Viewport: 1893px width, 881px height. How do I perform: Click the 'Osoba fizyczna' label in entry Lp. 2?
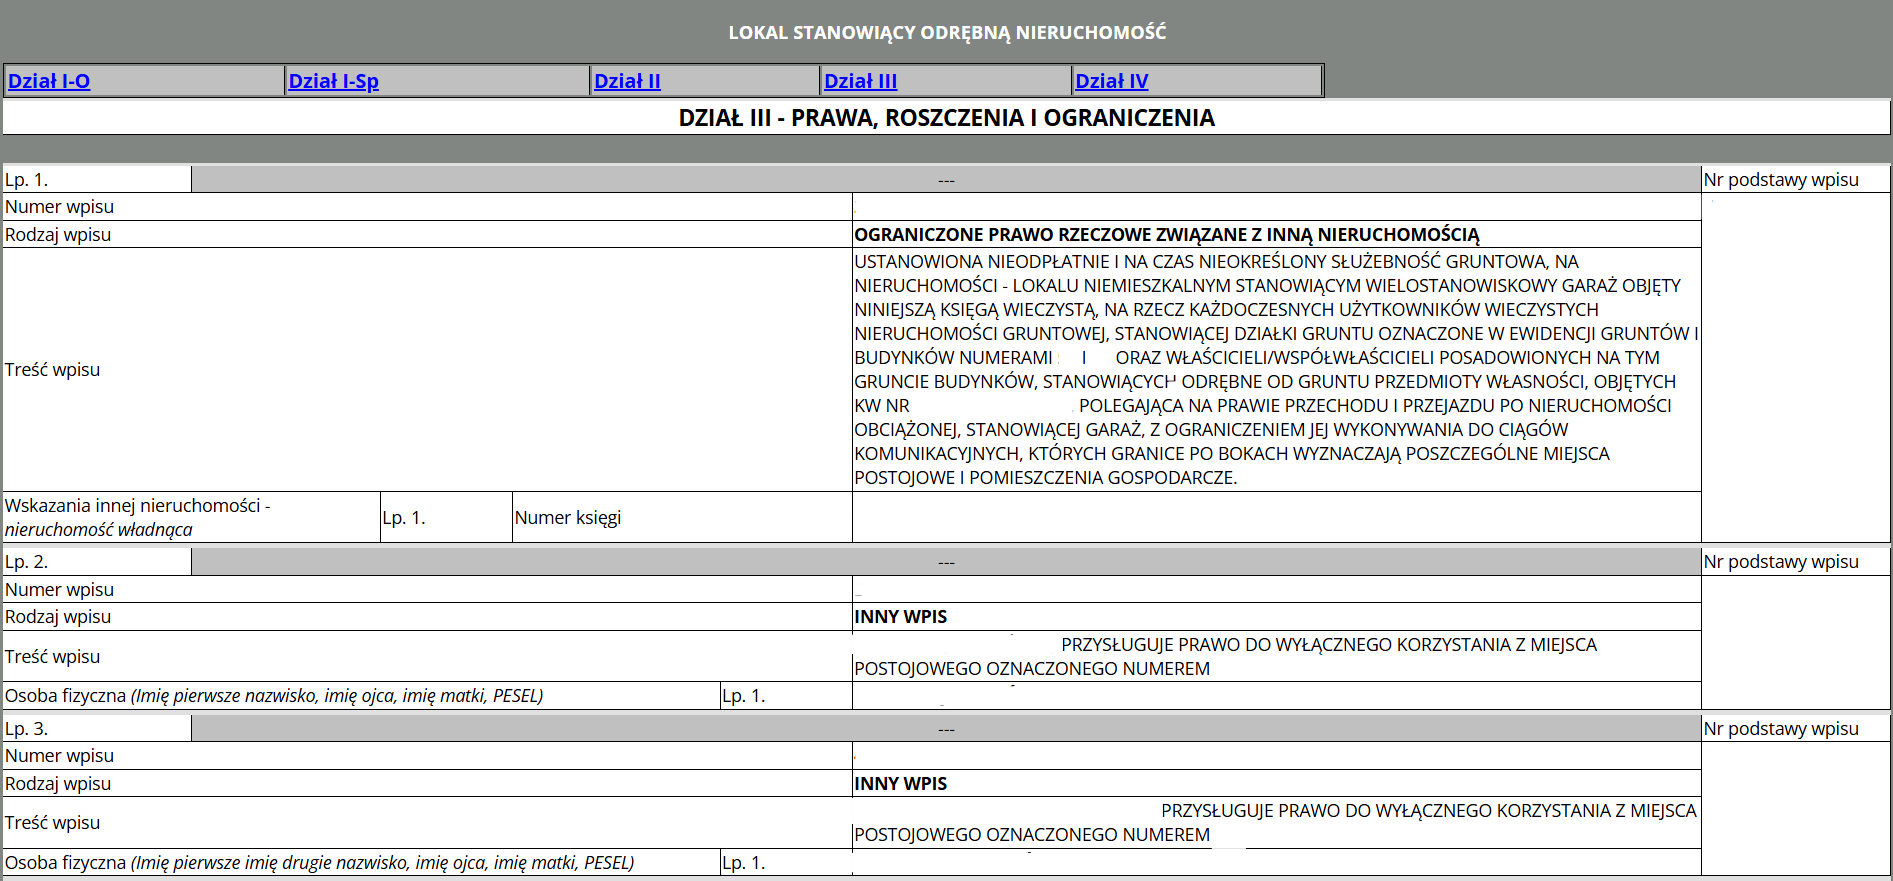[x=274, y=696]
